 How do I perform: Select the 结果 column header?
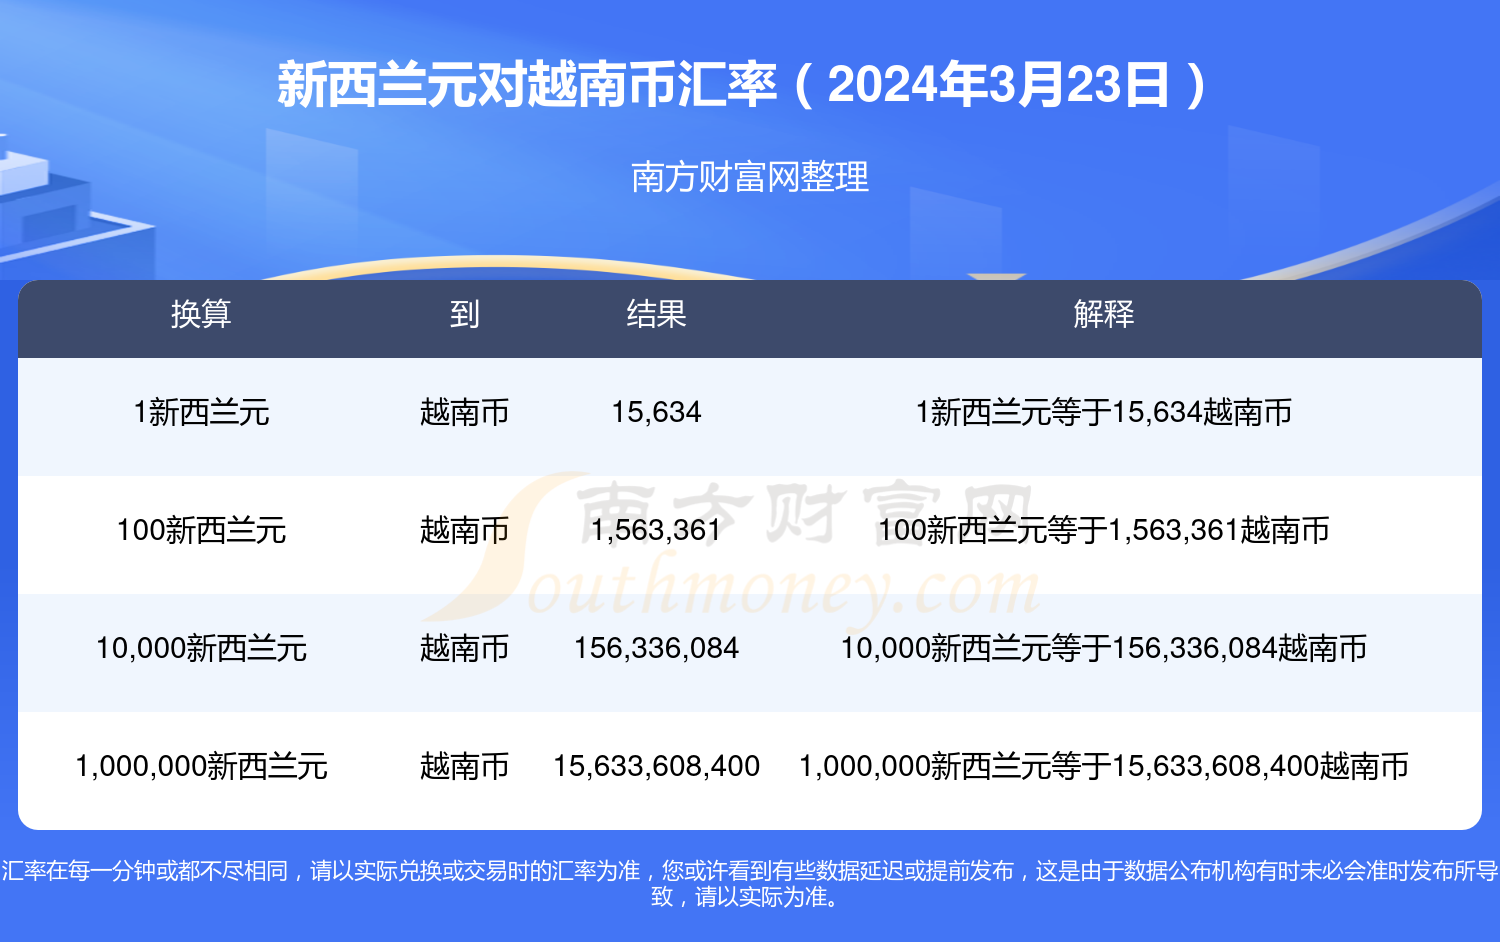click(656, 314)
